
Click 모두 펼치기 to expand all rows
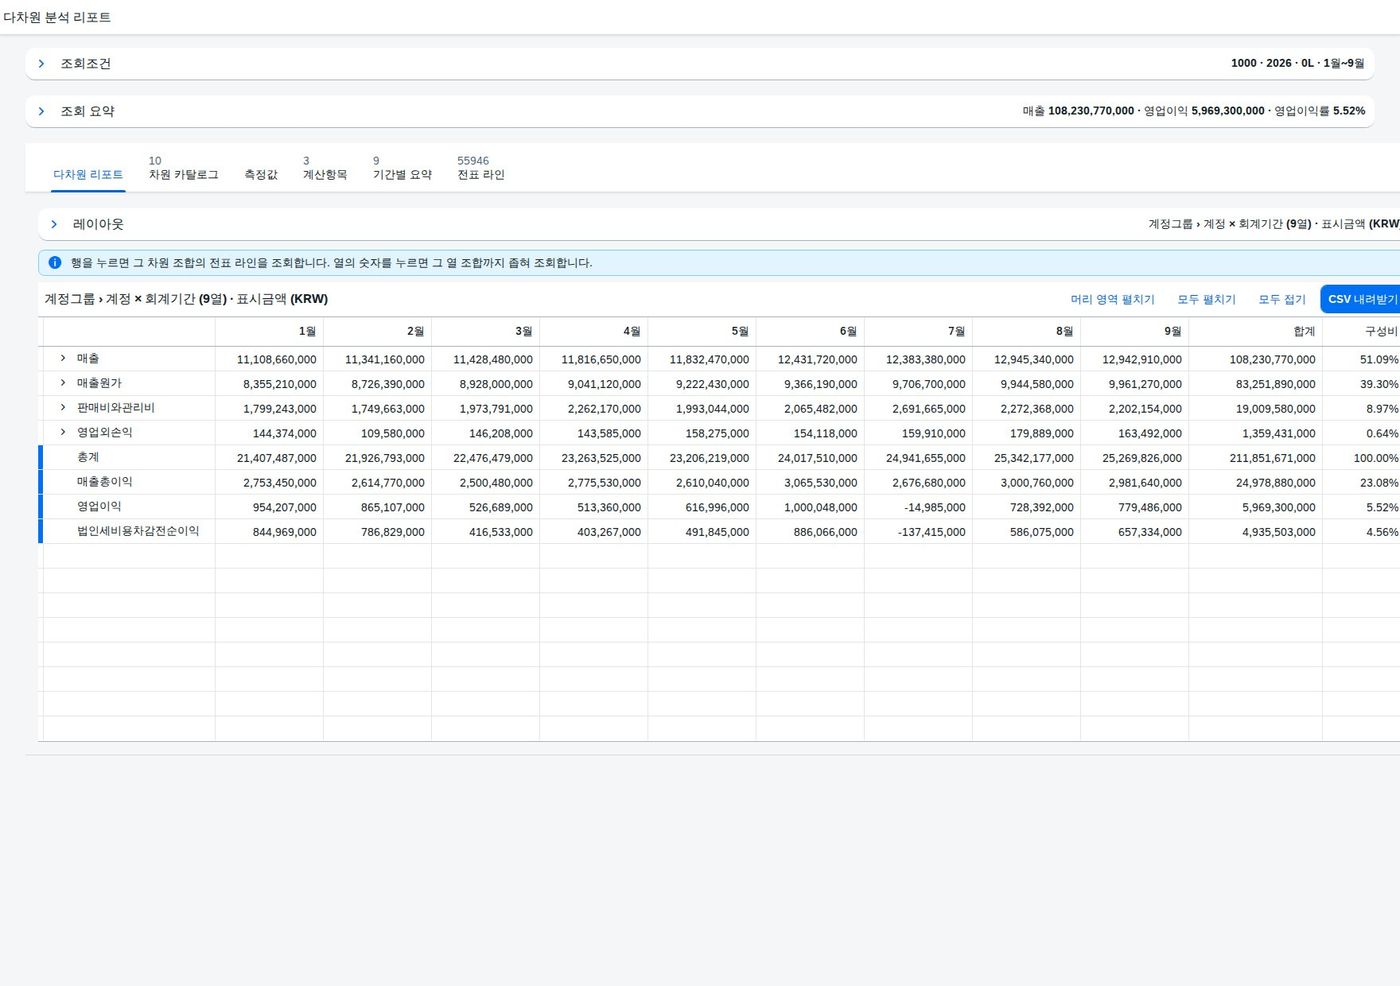pyautogui.click(x=1206, y=300)
